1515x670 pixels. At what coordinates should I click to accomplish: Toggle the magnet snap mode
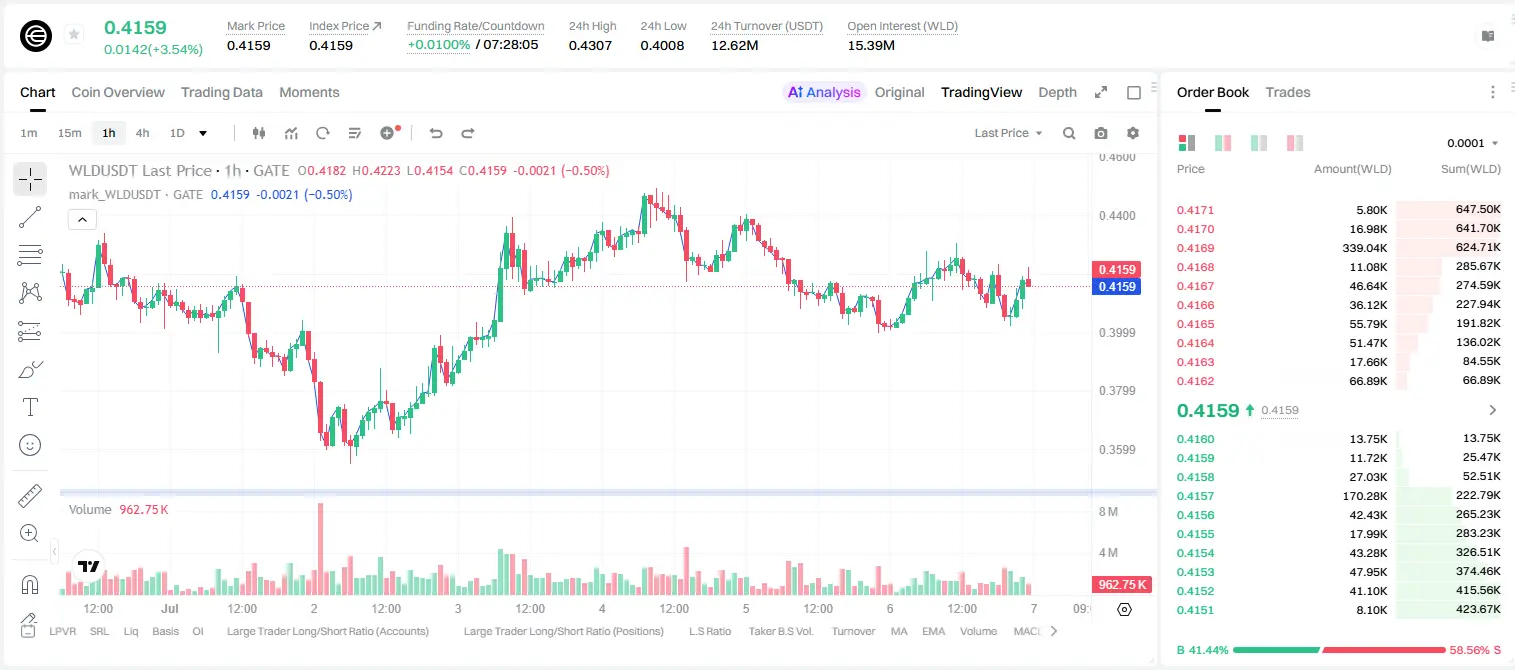pyautogui.click(x=30, y=584)
